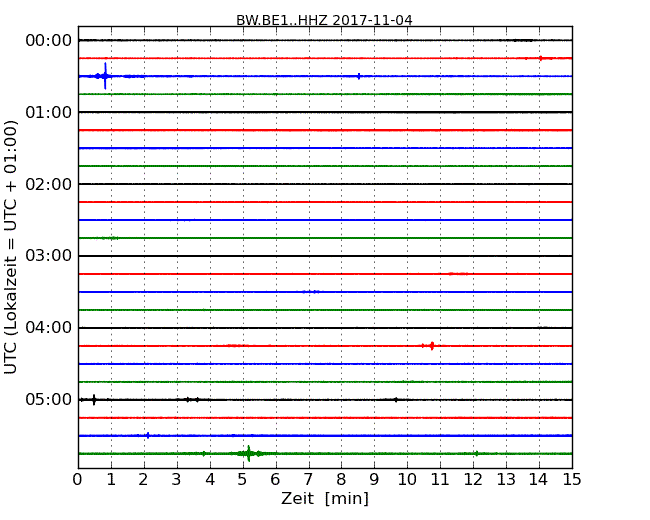Screen dimensions: 650x520
Task: Click the 14 tick label on the minute axis
Action: coord(539,480)
